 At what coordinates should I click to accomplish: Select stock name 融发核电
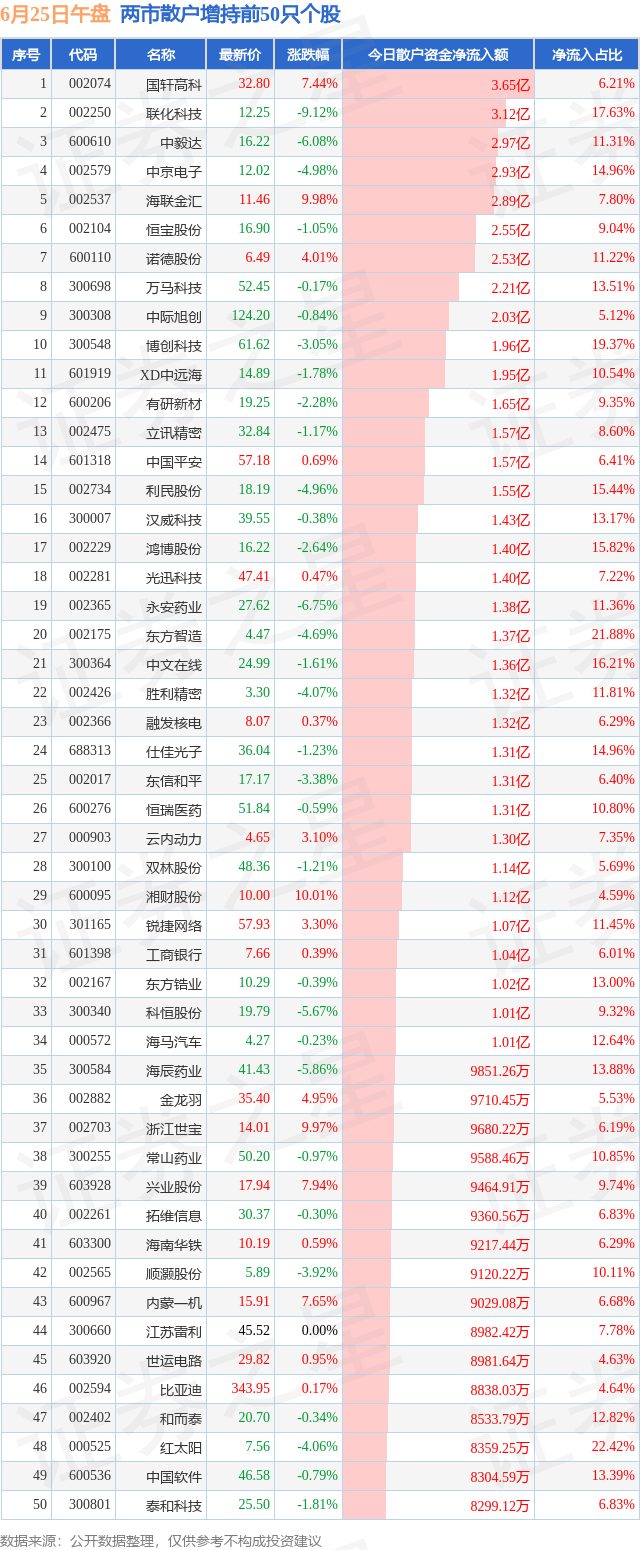click(x=174, y=723)
